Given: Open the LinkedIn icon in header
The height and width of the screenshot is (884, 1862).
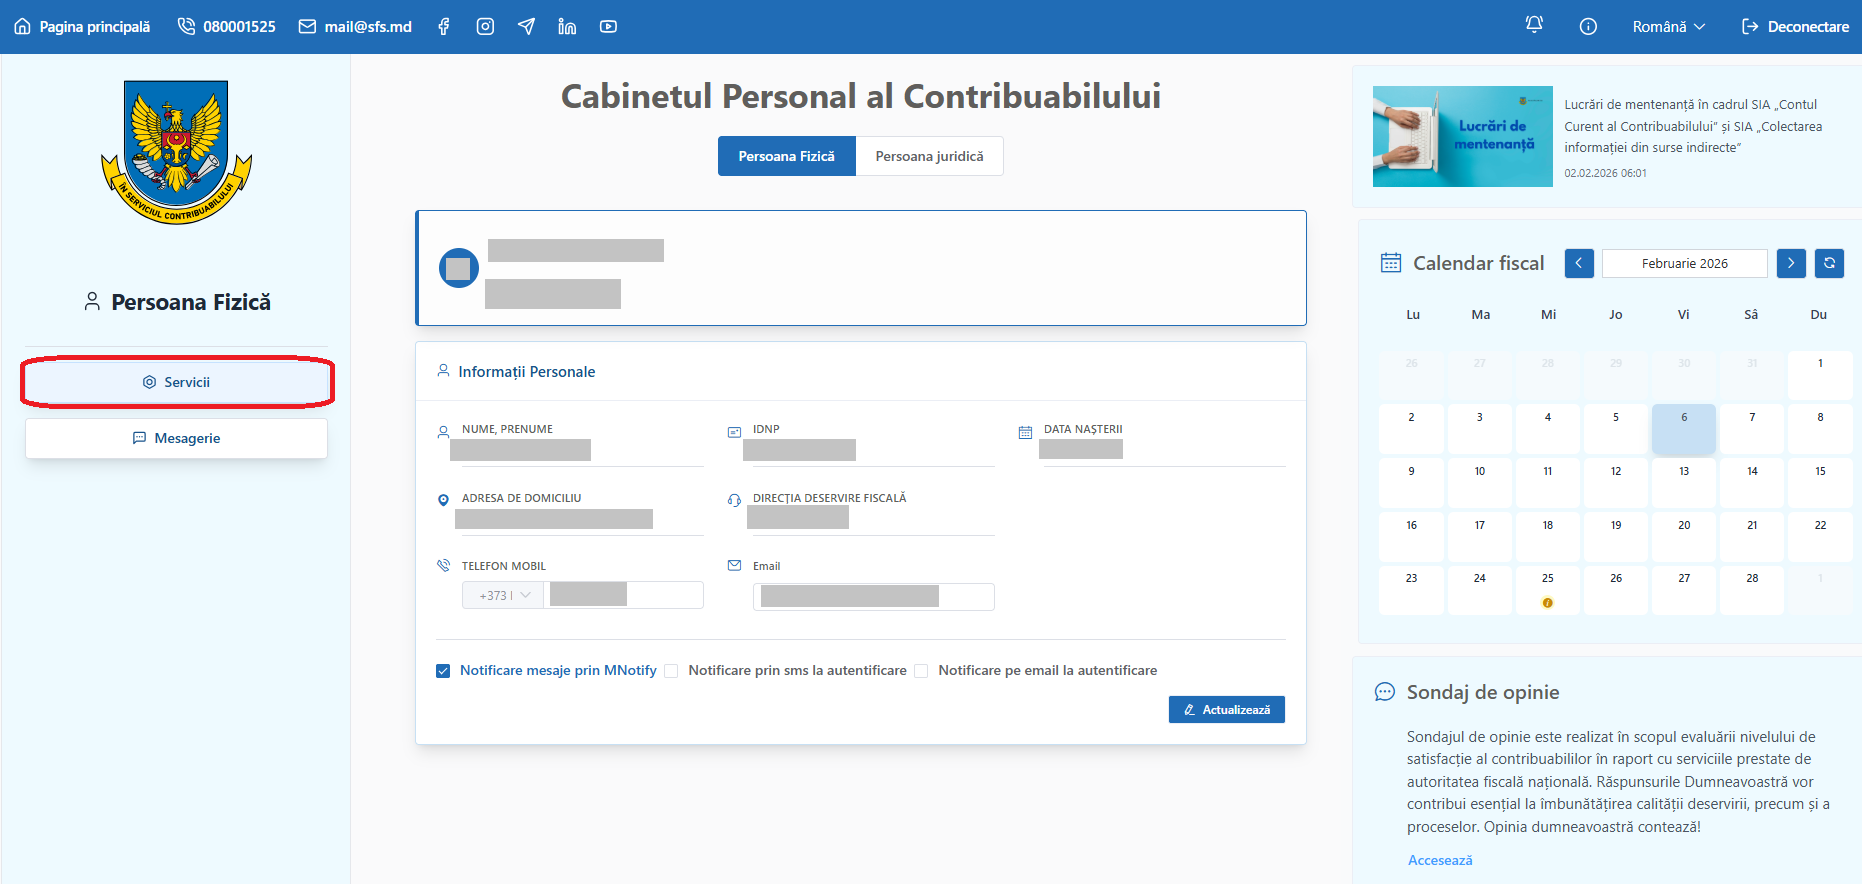Looking at the screenshot, I should tap(567, 27).
